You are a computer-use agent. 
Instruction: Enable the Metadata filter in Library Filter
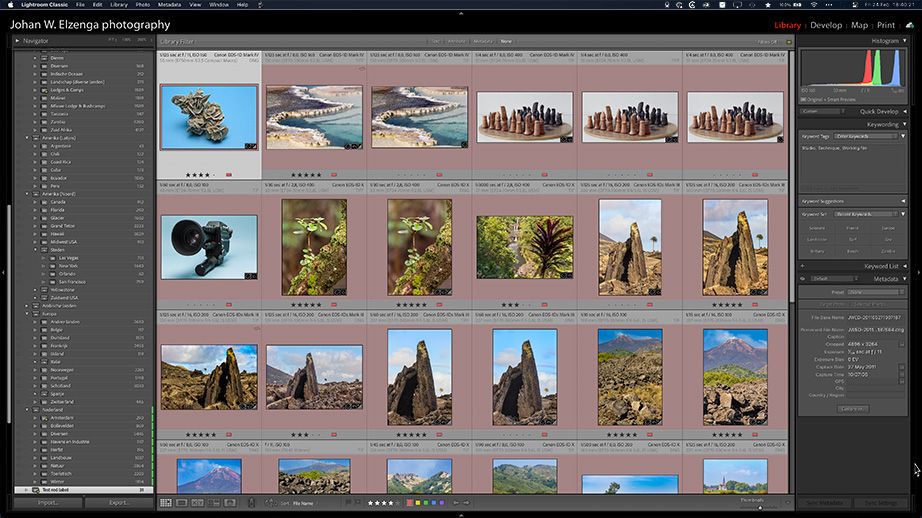[x=483, y=41]
